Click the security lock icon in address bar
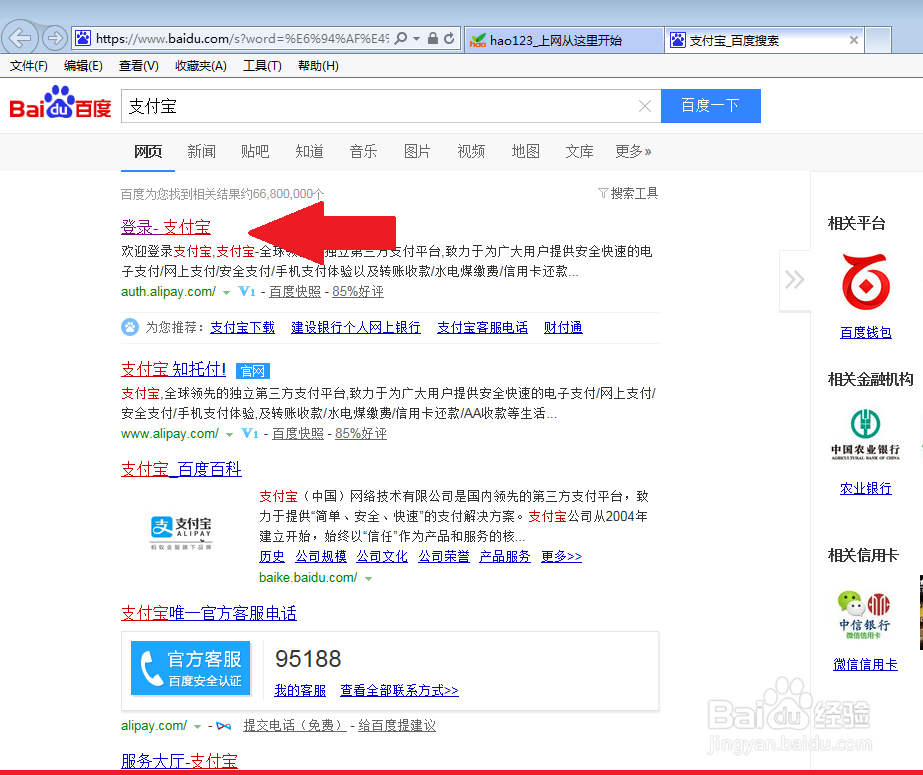Image resolution: width=923 pixels, height=775 pixels. [433, 38]
